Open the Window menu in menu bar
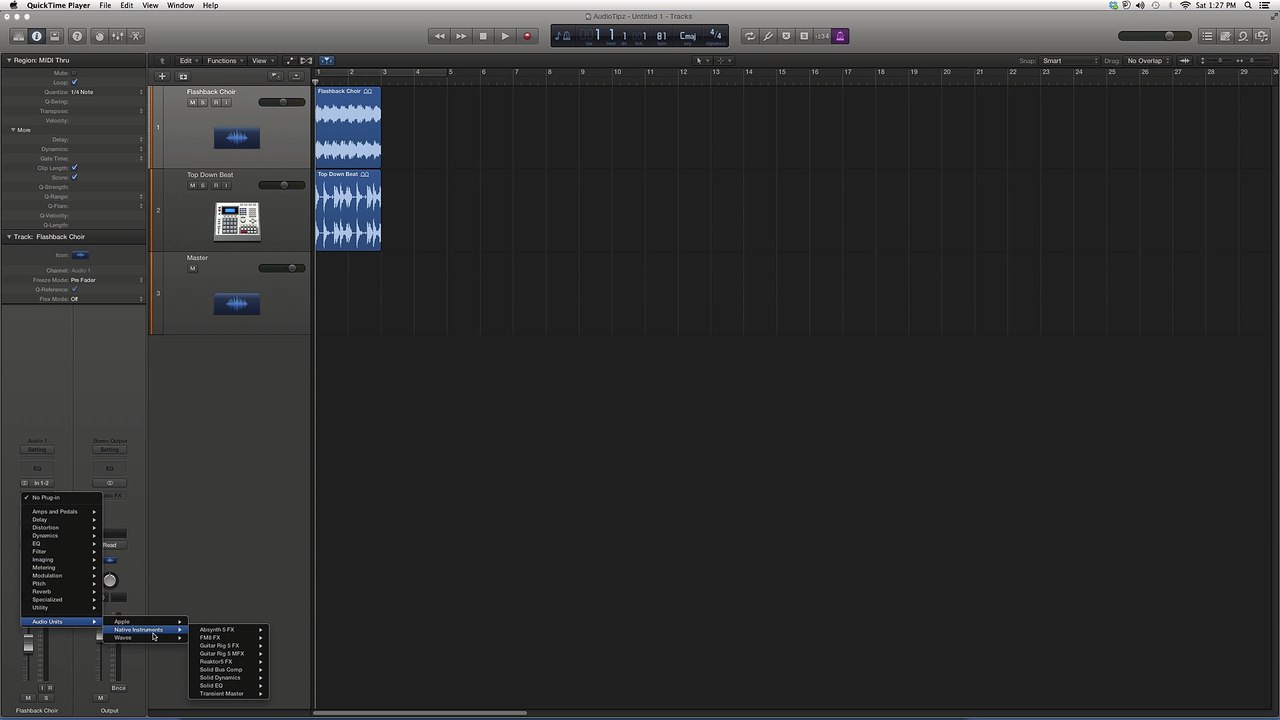 click(181, 5)
